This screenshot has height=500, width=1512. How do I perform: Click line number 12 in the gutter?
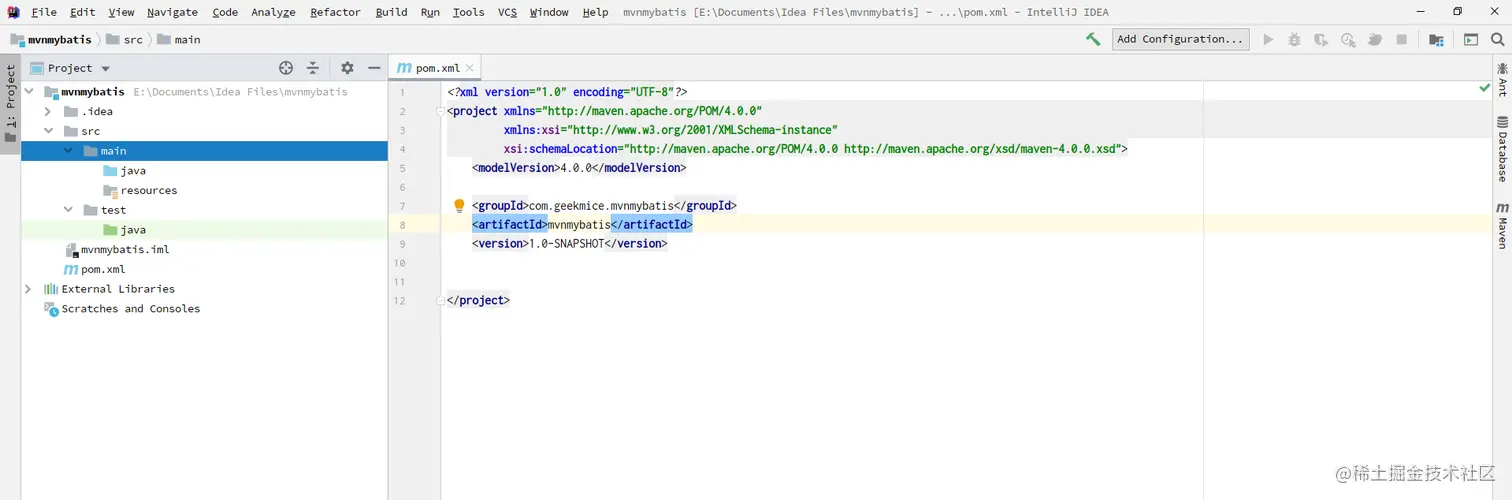click(400, 300)
